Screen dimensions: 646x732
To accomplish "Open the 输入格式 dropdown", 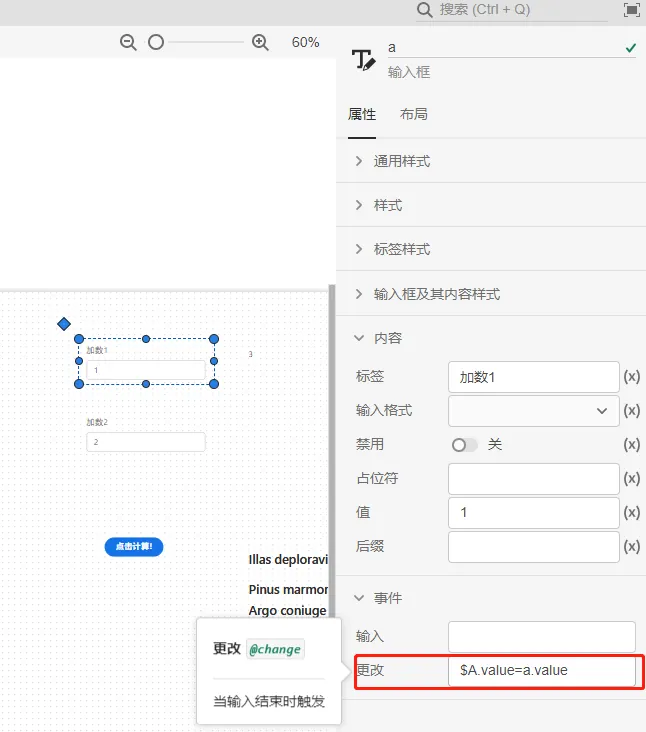I will [534, 411].
